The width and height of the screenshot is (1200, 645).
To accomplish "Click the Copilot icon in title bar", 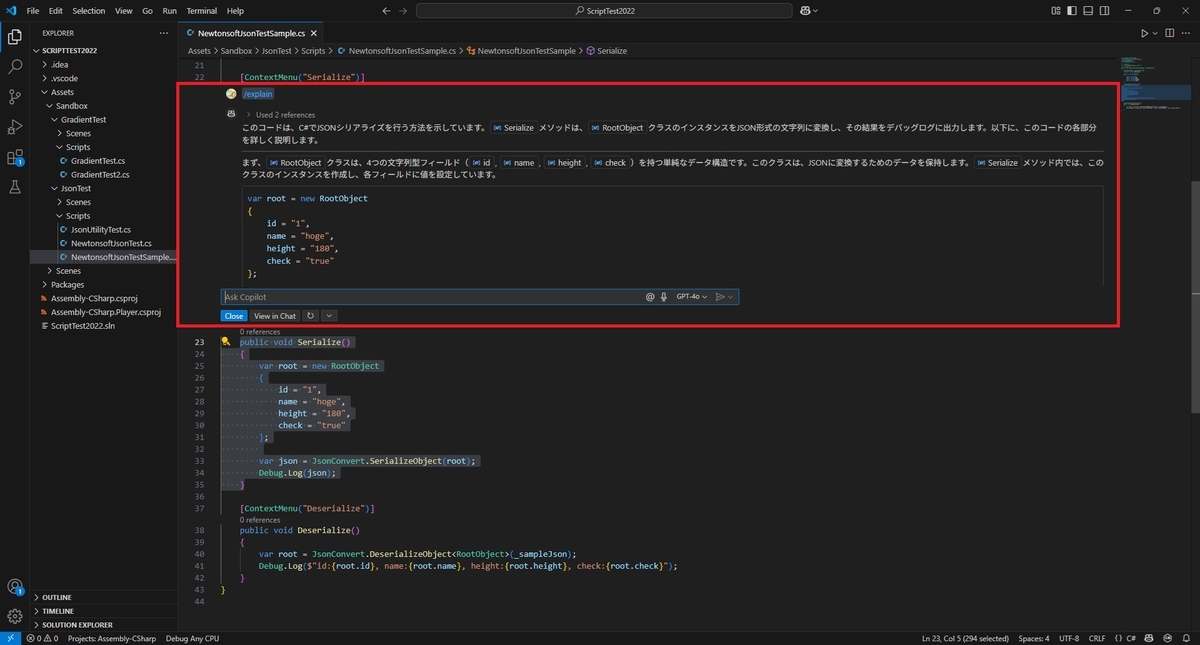I will [804, 10].
